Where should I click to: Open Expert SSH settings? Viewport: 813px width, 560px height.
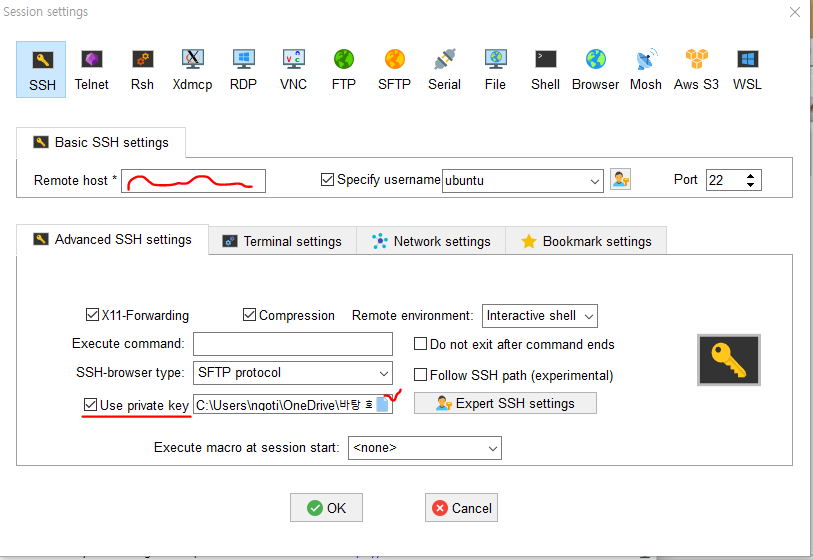[505, 403]
